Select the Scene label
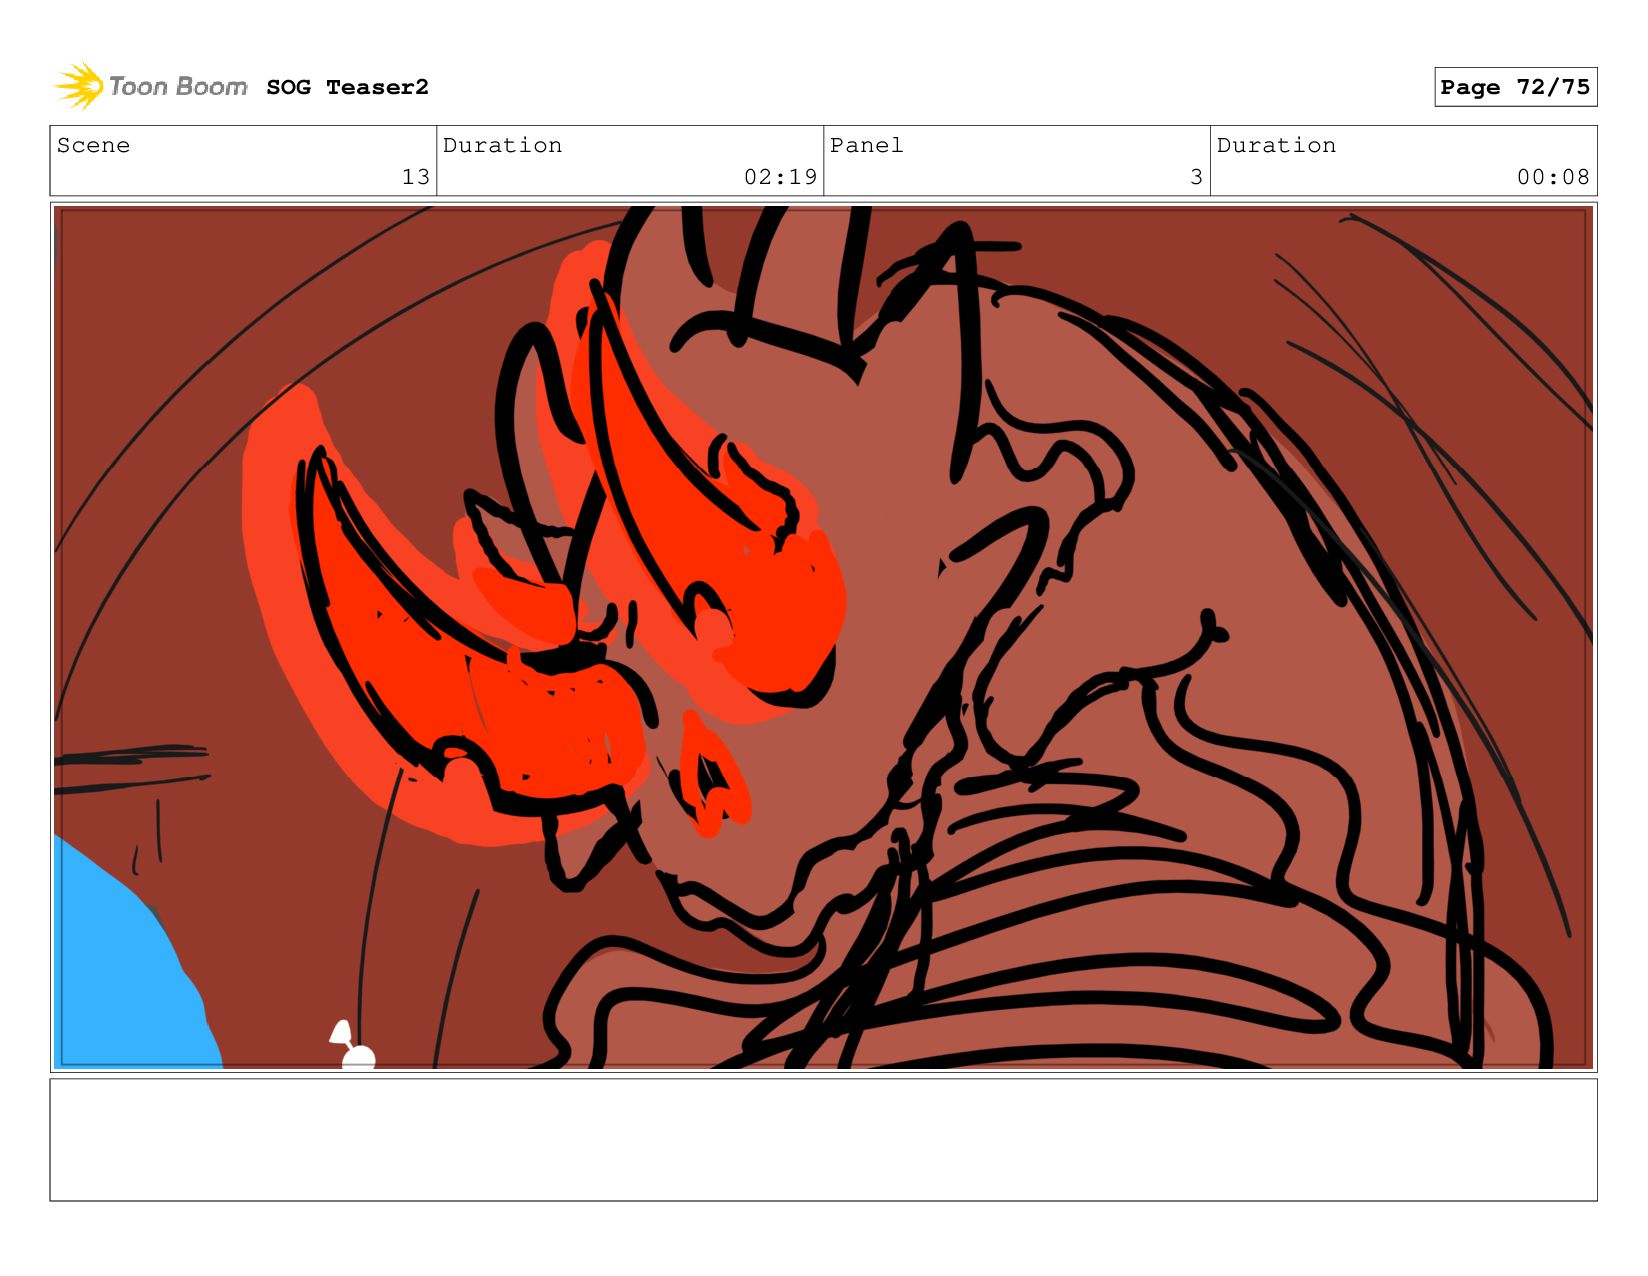This screenshot has height=1276, width=1648. coord(93,145)
